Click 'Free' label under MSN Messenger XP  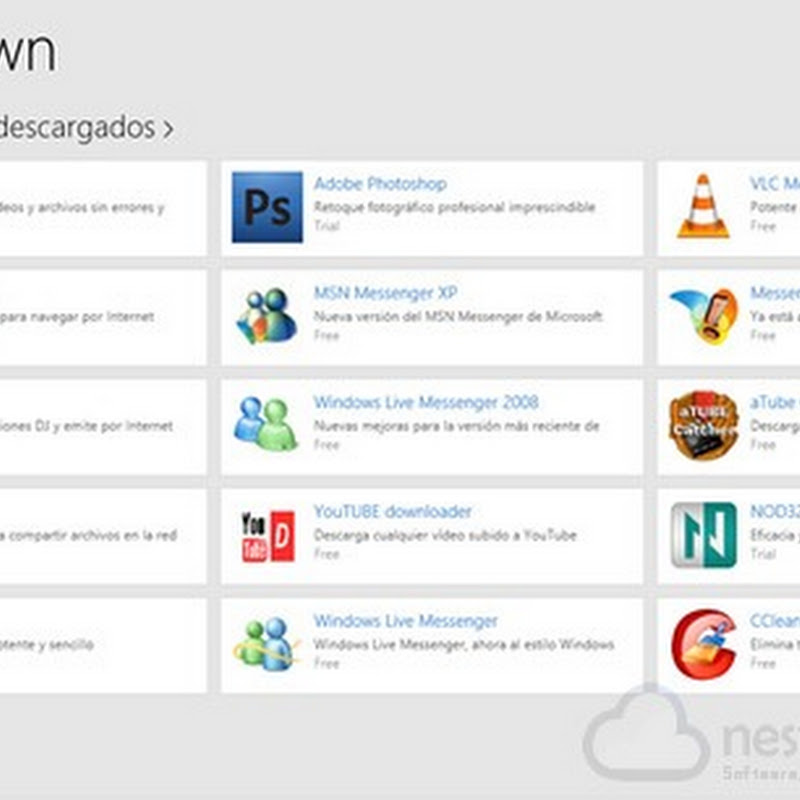click(327, 335)
